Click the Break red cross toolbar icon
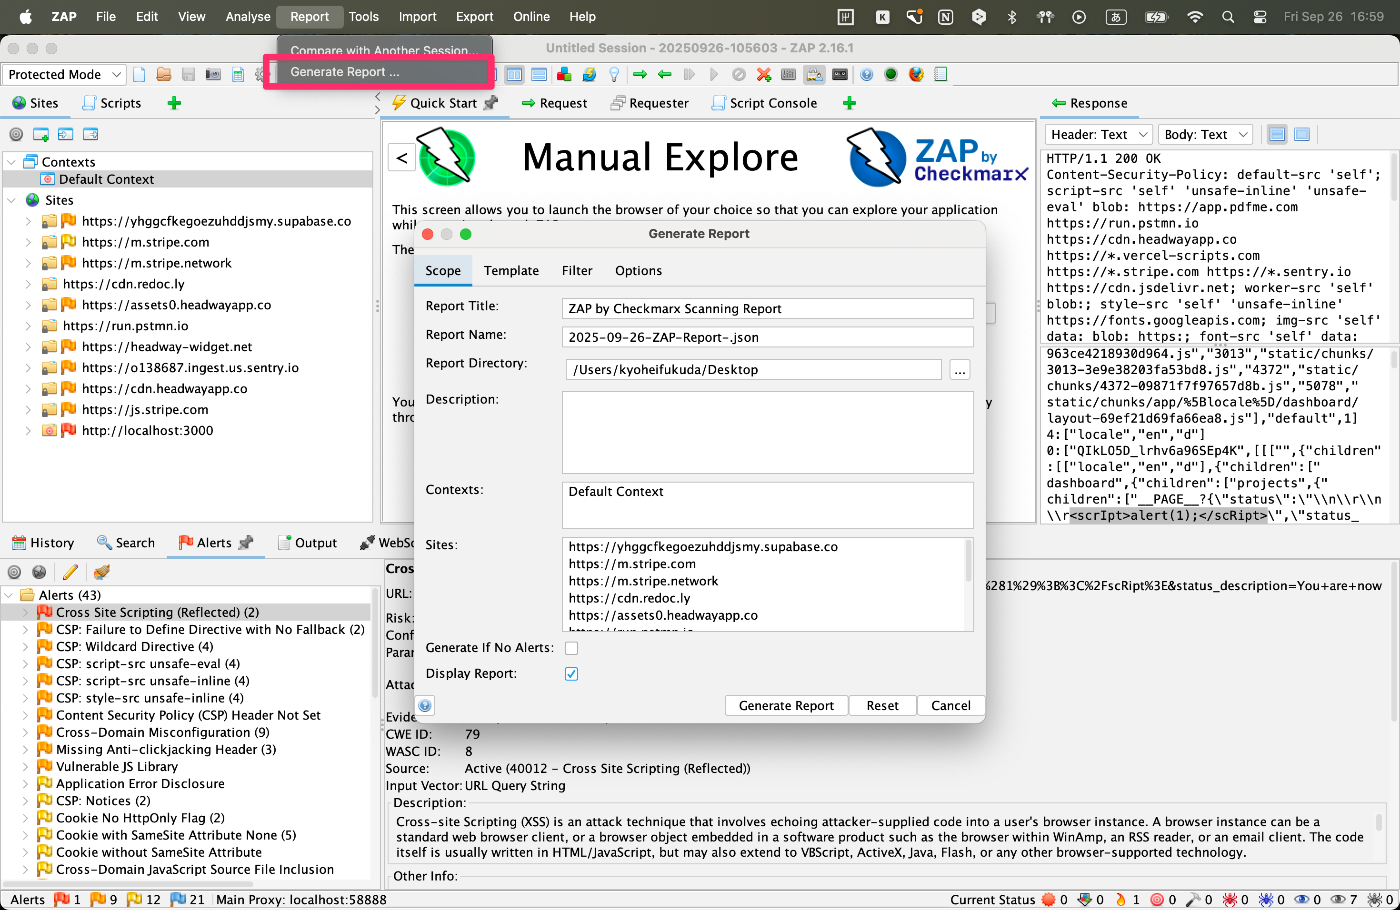The height and width of the screenshot is (910, 1400). point(764,74)
